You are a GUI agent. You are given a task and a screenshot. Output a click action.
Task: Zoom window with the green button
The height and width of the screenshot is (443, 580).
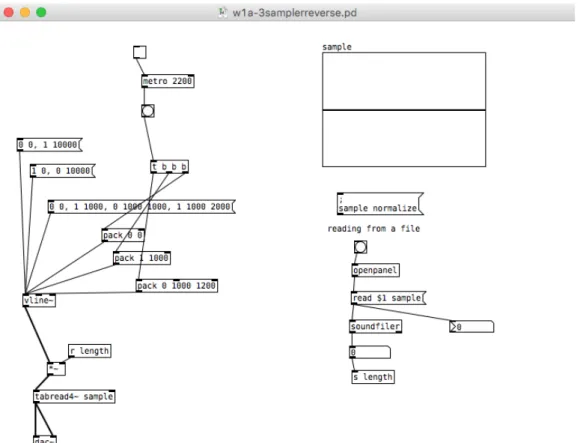[x=41, y=13]
